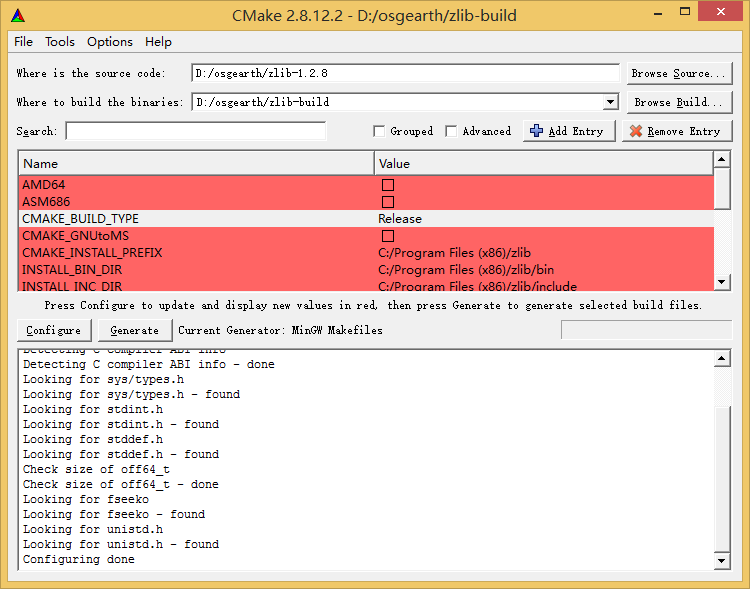
Task: Click the red X Remove Entry icon
Action: click(x=636, y=131)
